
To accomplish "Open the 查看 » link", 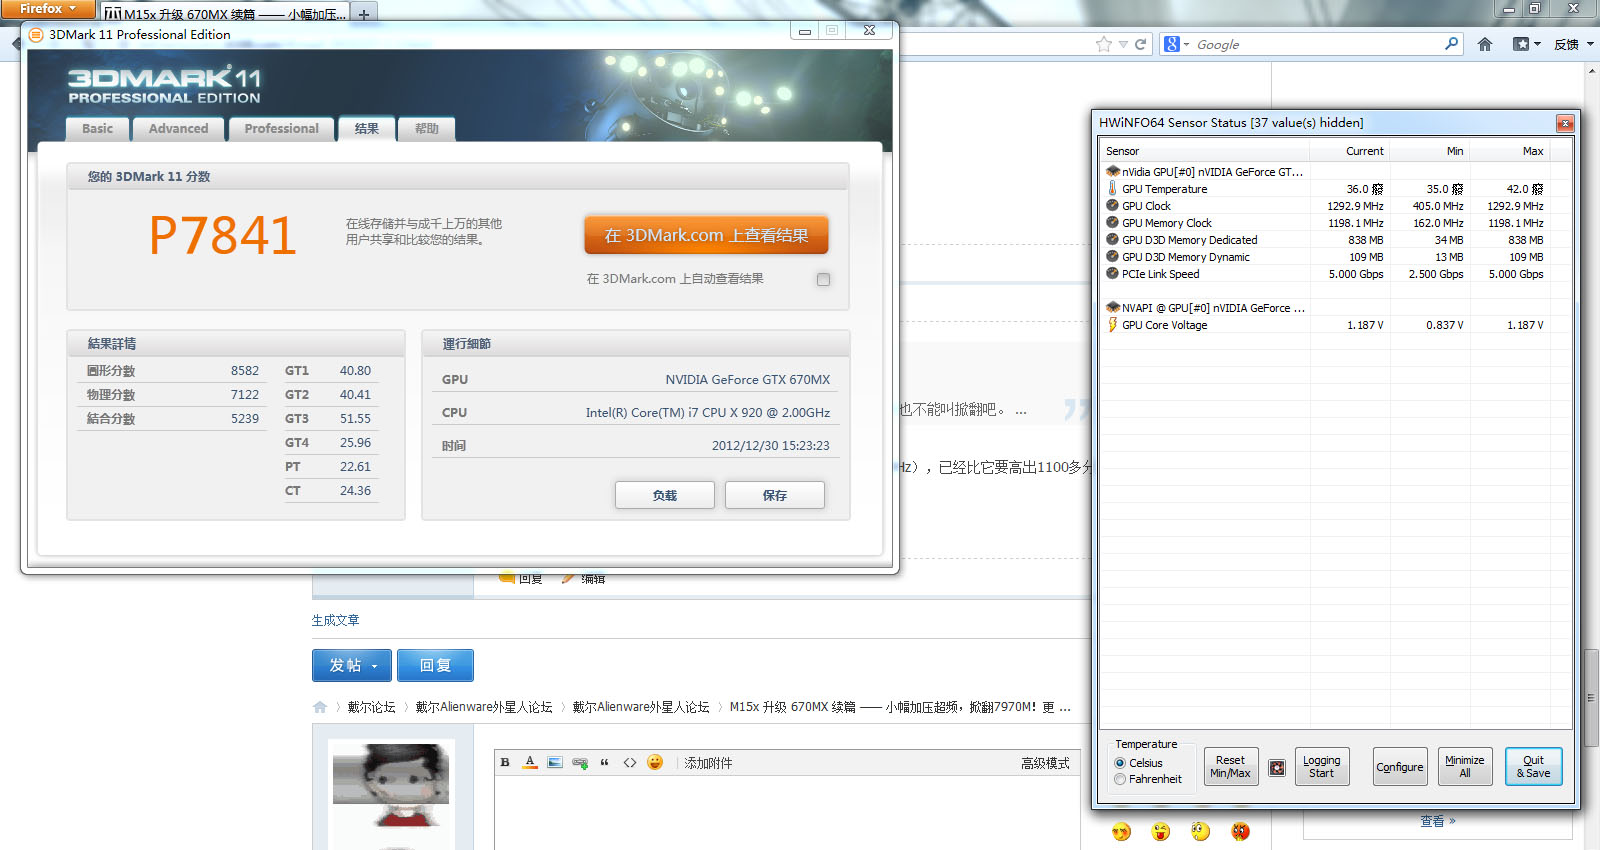I will pyautogui.click(x=1438, y=821).
